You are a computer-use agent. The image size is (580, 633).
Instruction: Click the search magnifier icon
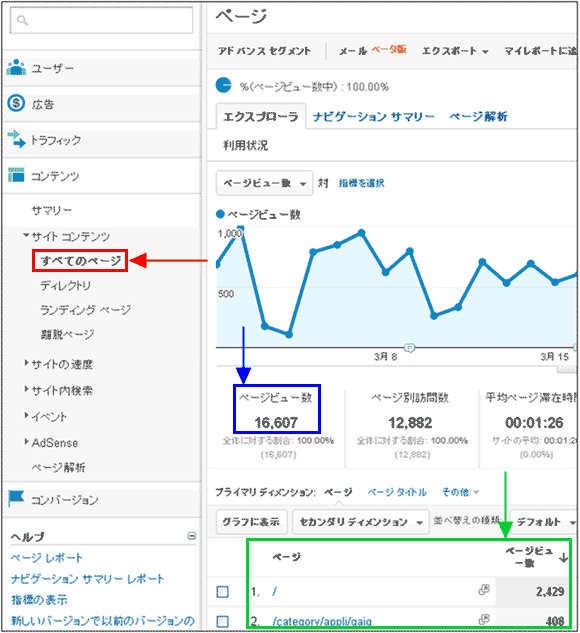(23, 20)
